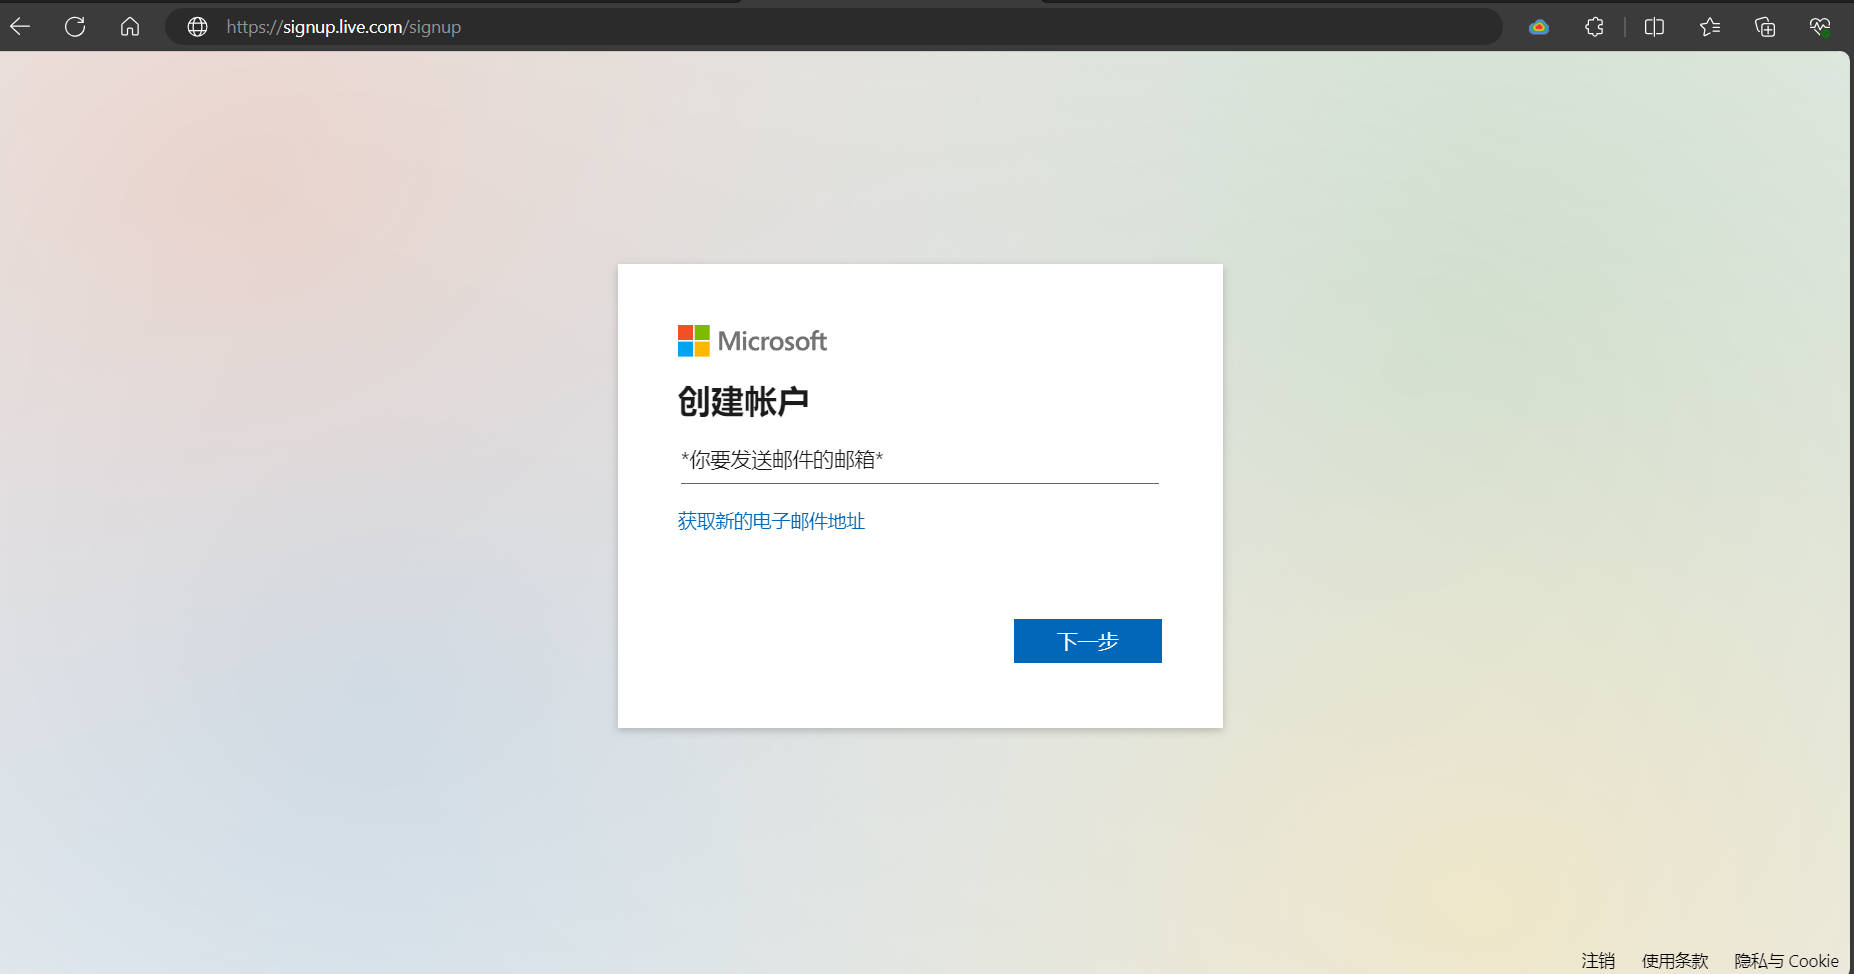Open the 使用条款 footer link
Screen dimensions: 1854x974
tap(1675, 960)
